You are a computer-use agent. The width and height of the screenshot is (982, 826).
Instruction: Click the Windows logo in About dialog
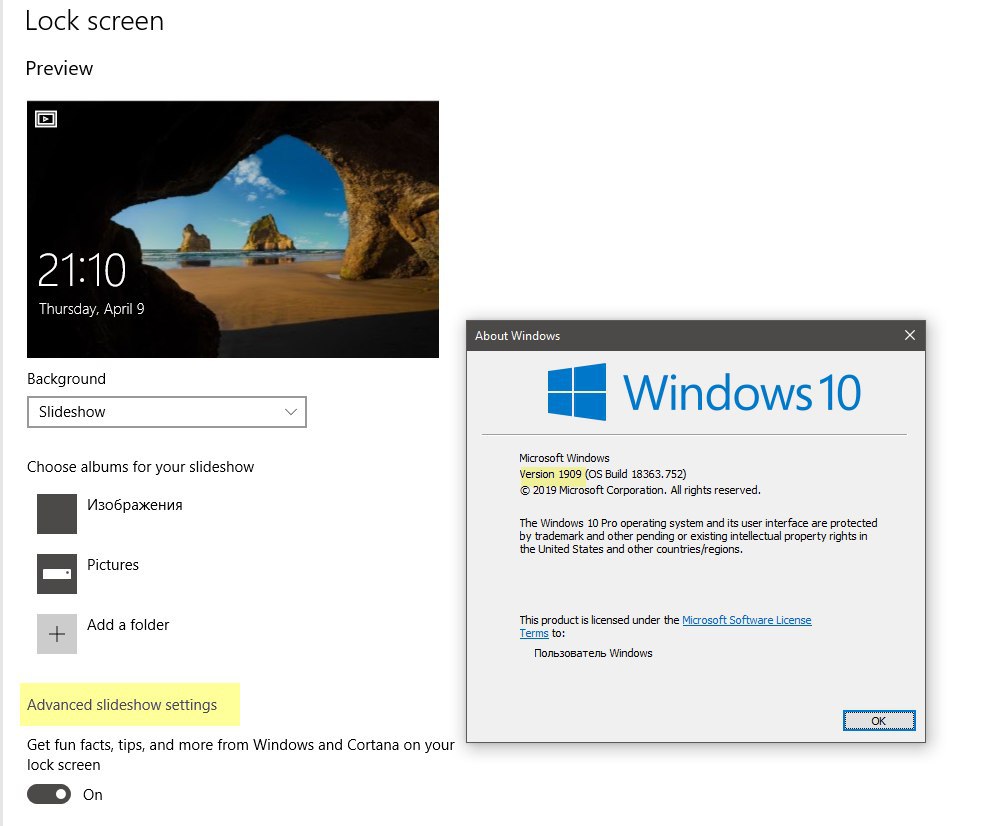coord(577,392)
